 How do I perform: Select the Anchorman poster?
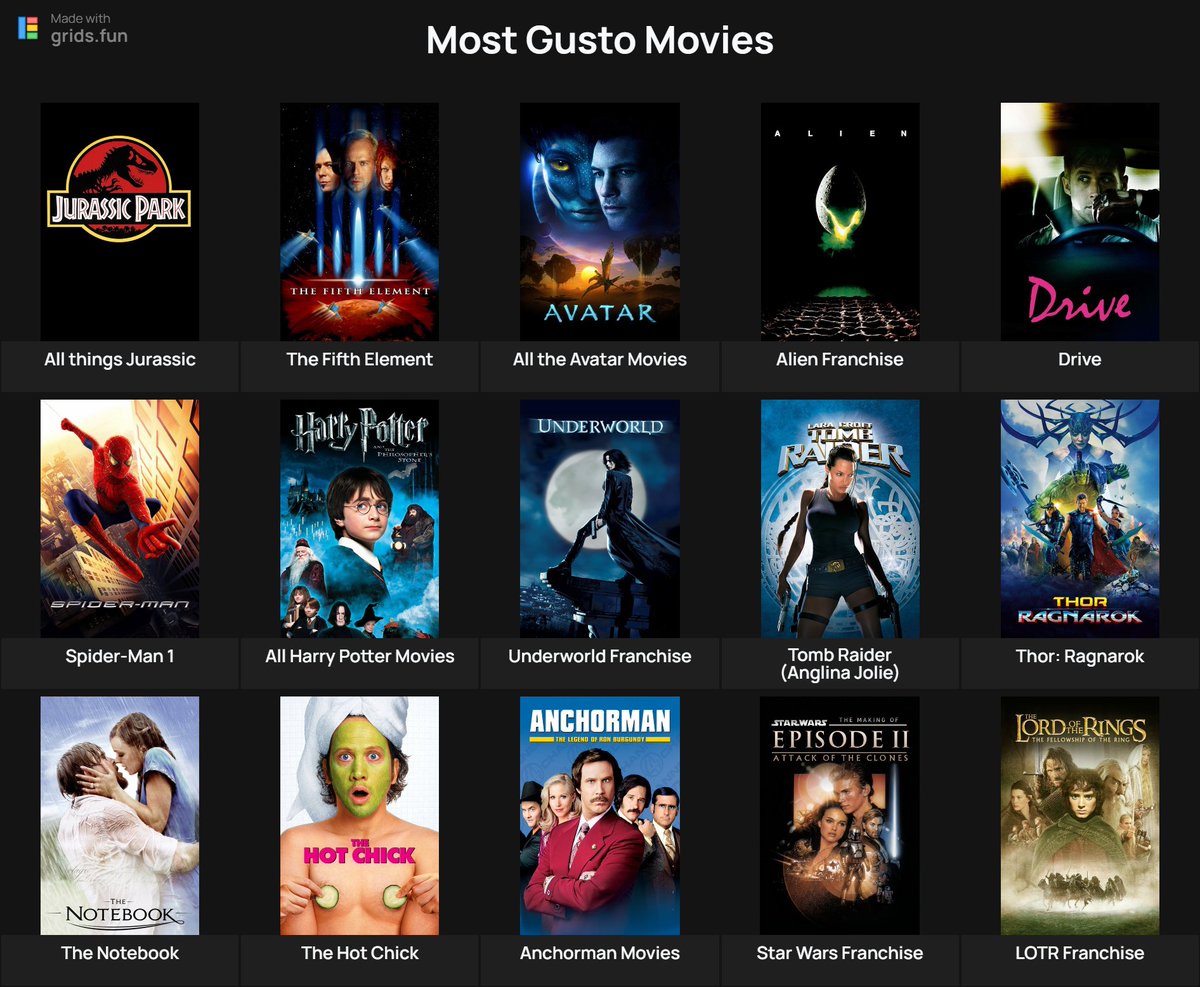[x=600, y=815]
